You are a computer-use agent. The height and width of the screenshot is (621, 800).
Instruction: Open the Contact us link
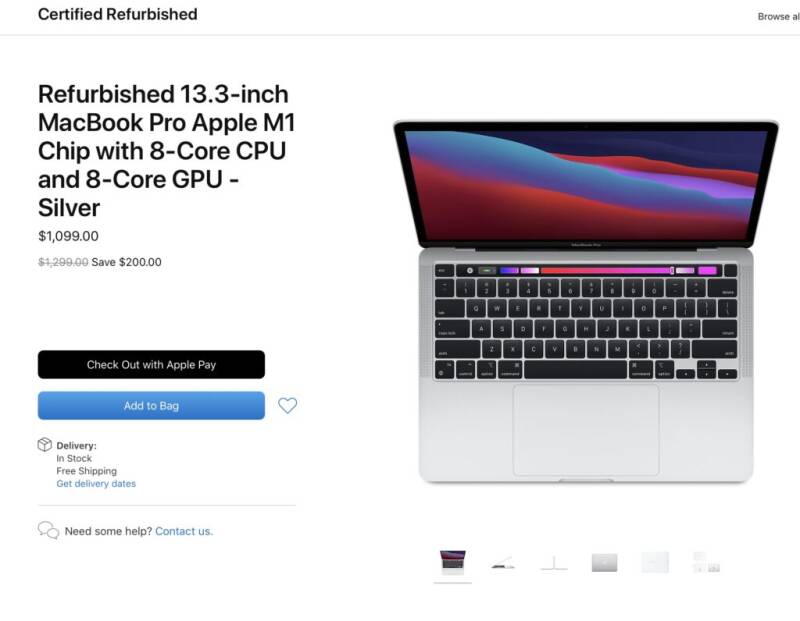tap(184, 531)
